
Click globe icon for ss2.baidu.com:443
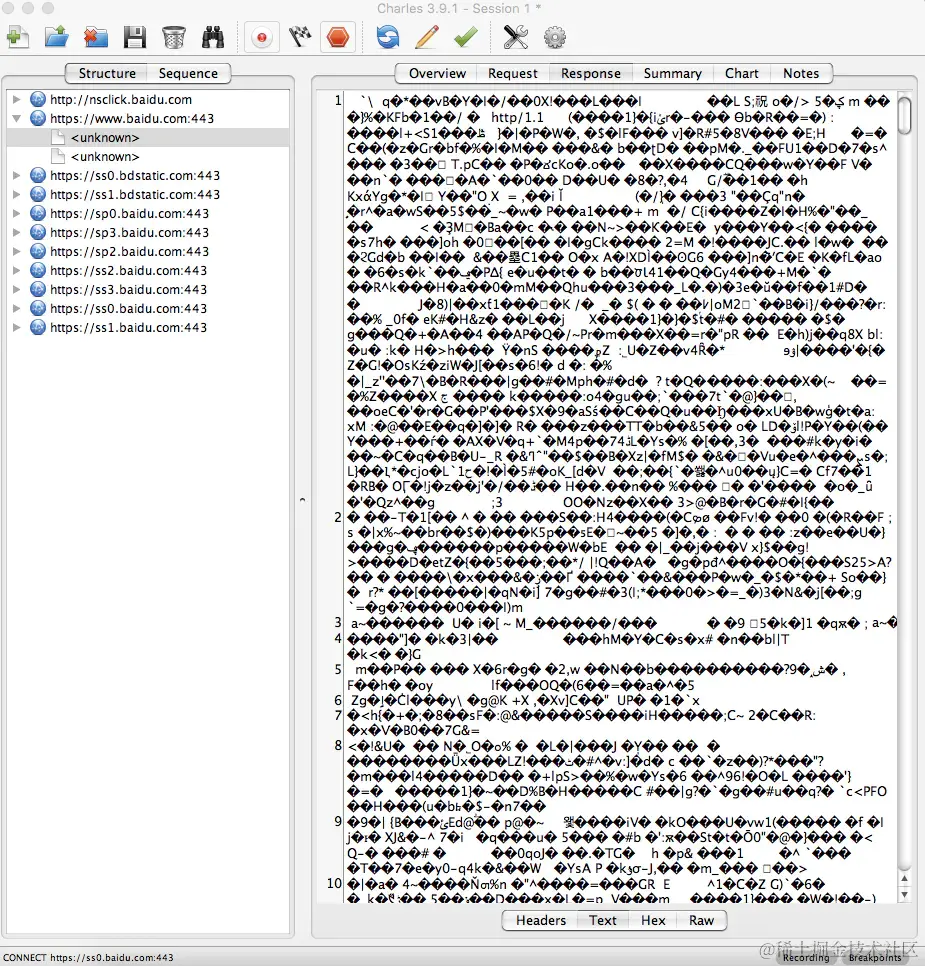tap(38, 270)
